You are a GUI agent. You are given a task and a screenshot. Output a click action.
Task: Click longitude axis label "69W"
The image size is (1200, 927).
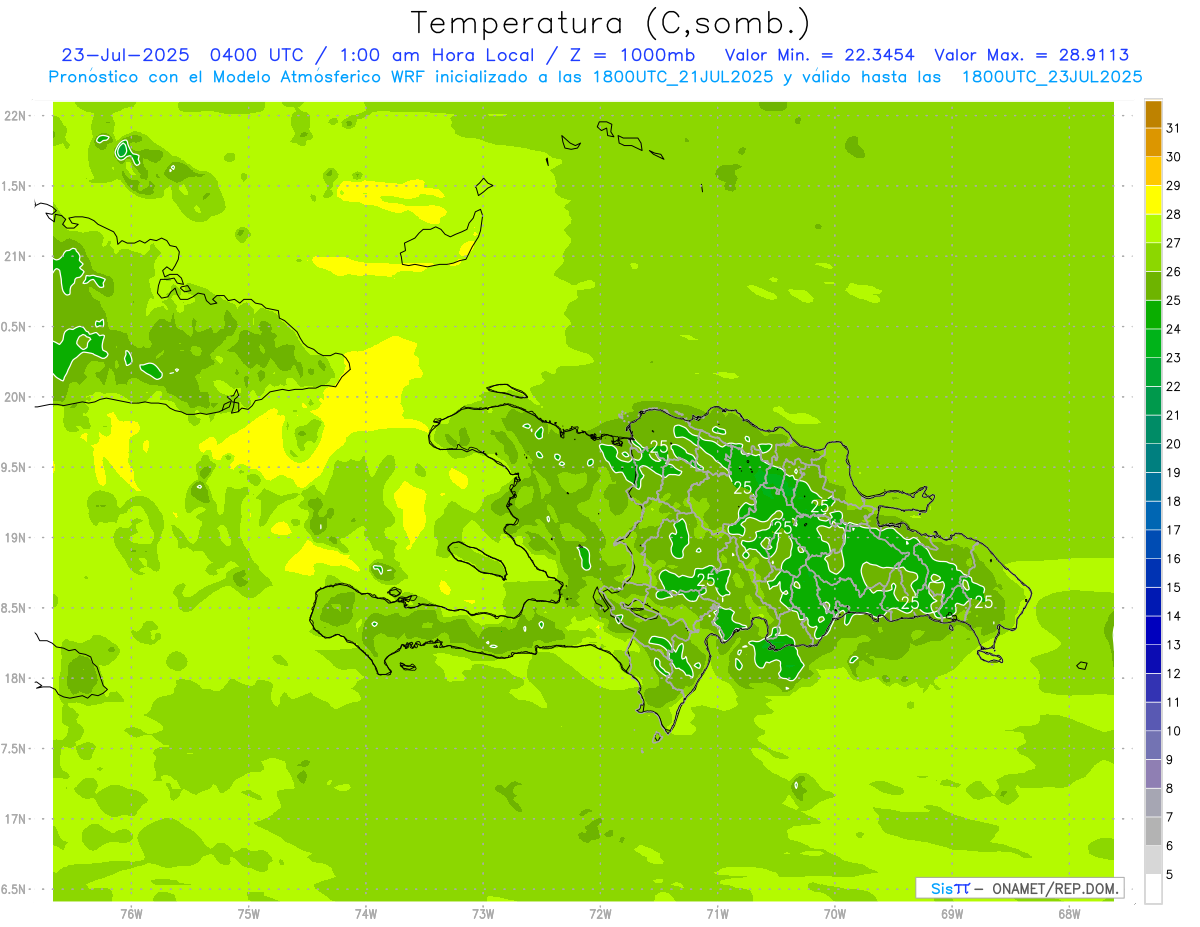coord(952,913)
